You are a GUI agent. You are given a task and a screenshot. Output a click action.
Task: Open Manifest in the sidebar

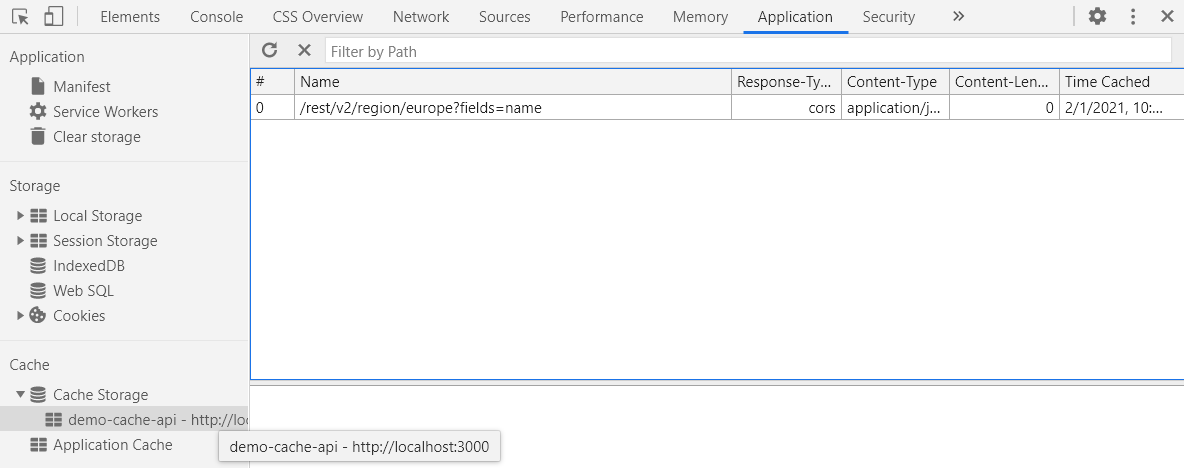[82, 87]
